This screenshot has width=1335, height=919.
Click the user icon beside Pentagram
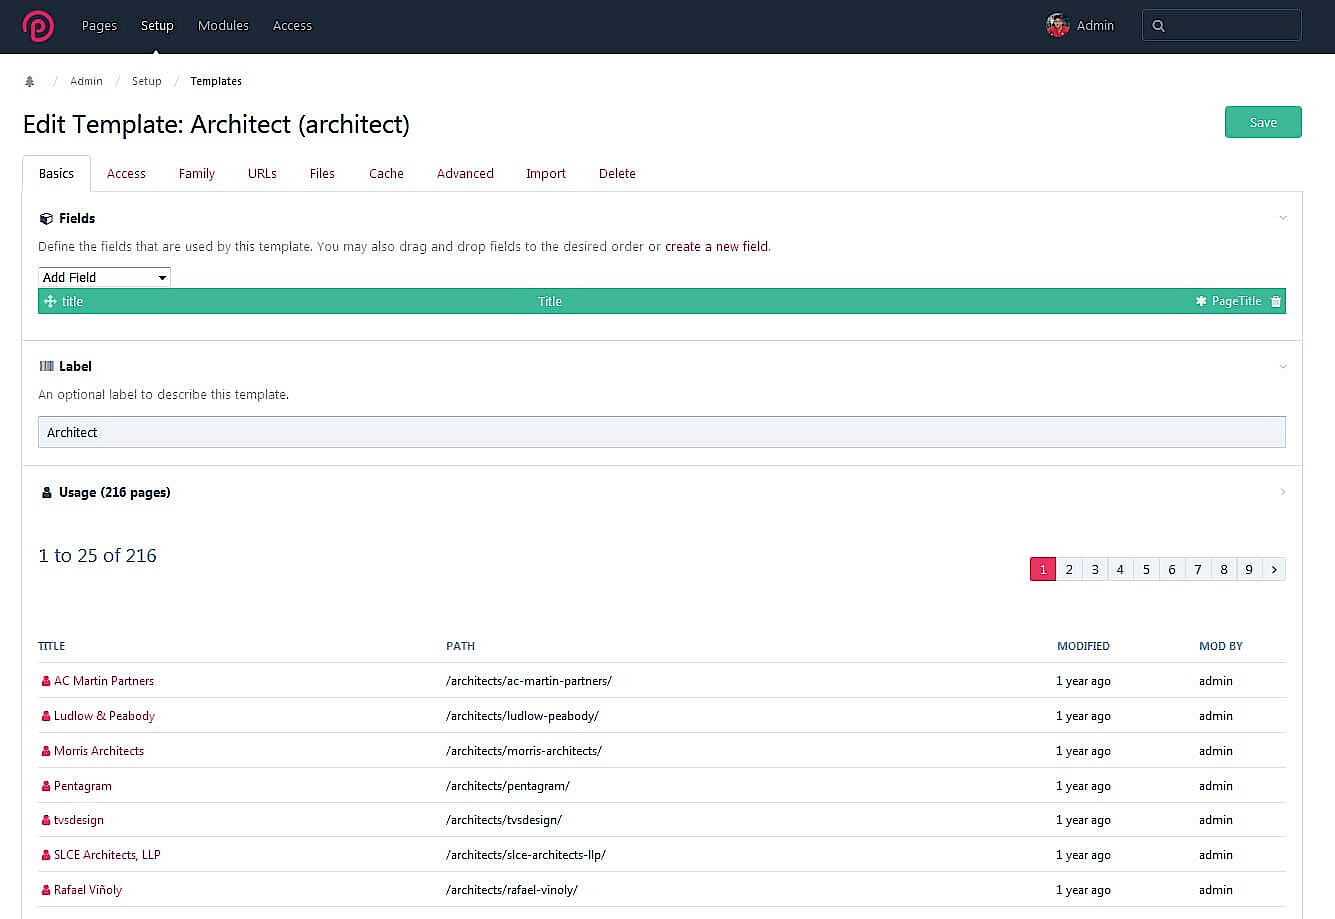click(x=44, y=785)
